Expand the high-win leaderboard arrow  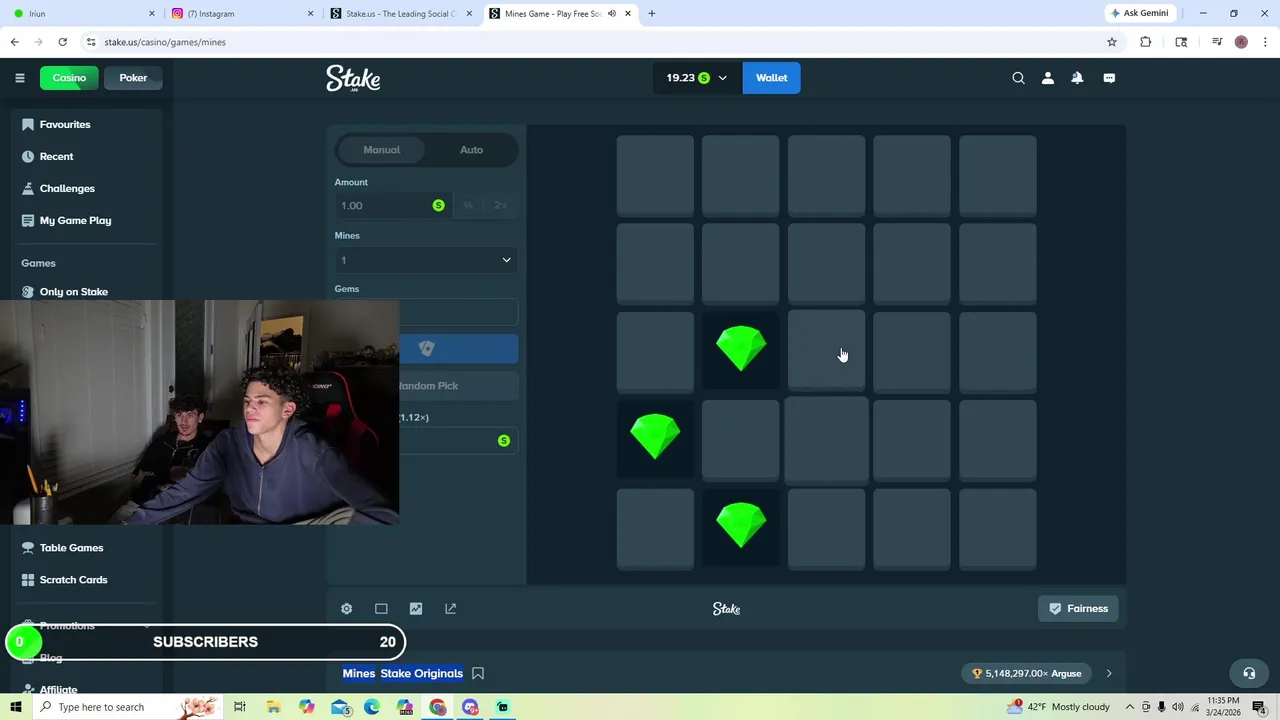[x=1108, y=673]
